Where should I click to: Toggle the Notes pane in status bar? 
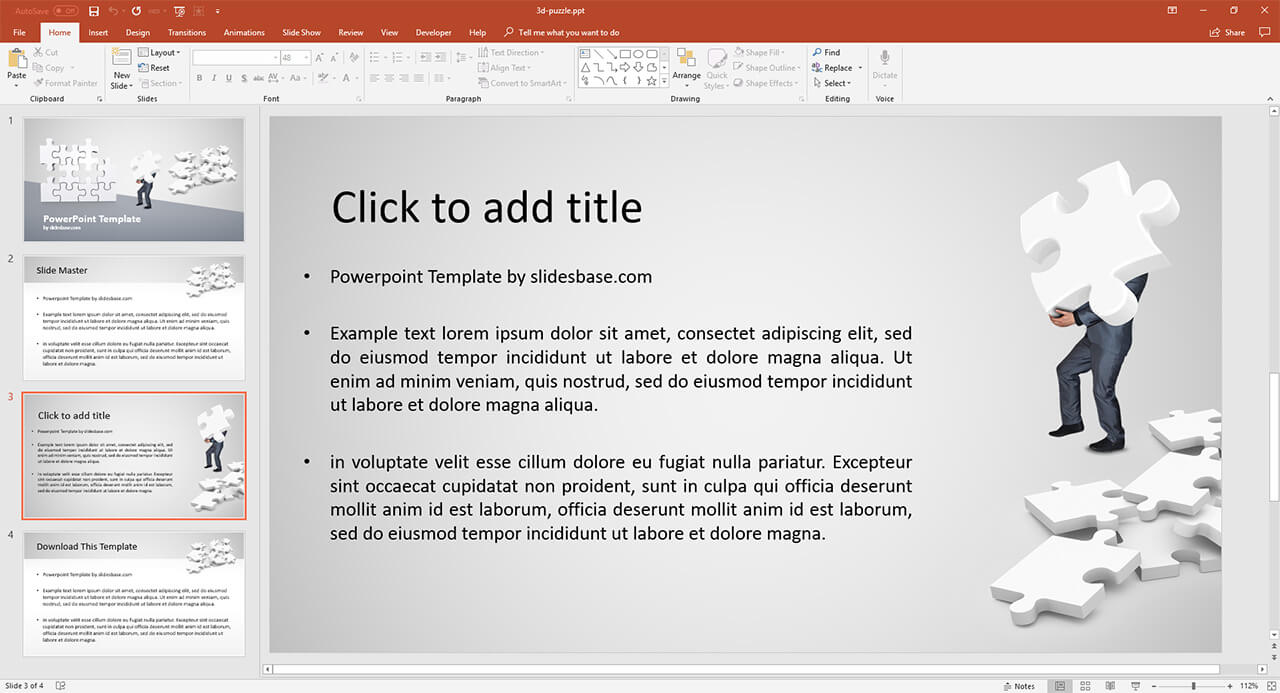pos(1018,686)
